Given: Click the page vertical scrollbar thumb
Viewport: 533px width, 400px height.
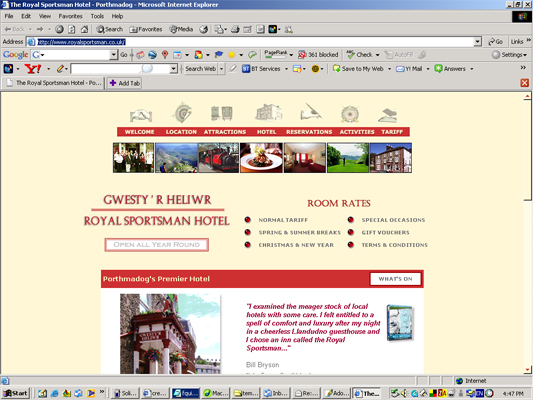Looking at the screenshot, I should pos(527,150).
